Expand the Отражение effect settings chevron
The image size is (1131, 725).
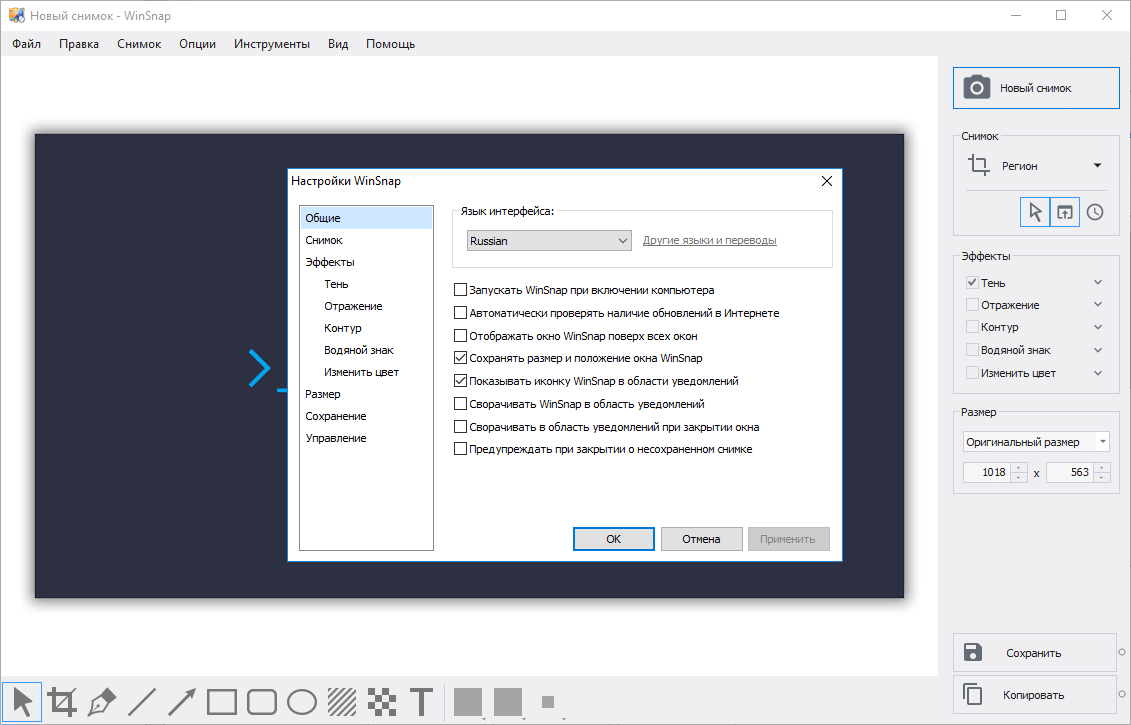pos(1098,304)
